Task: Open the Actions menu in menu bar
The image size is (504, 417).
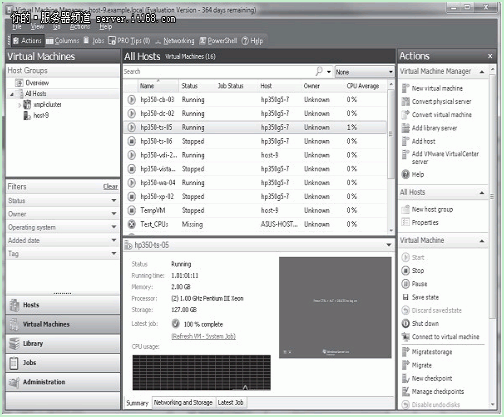Action: click(80, 26)
